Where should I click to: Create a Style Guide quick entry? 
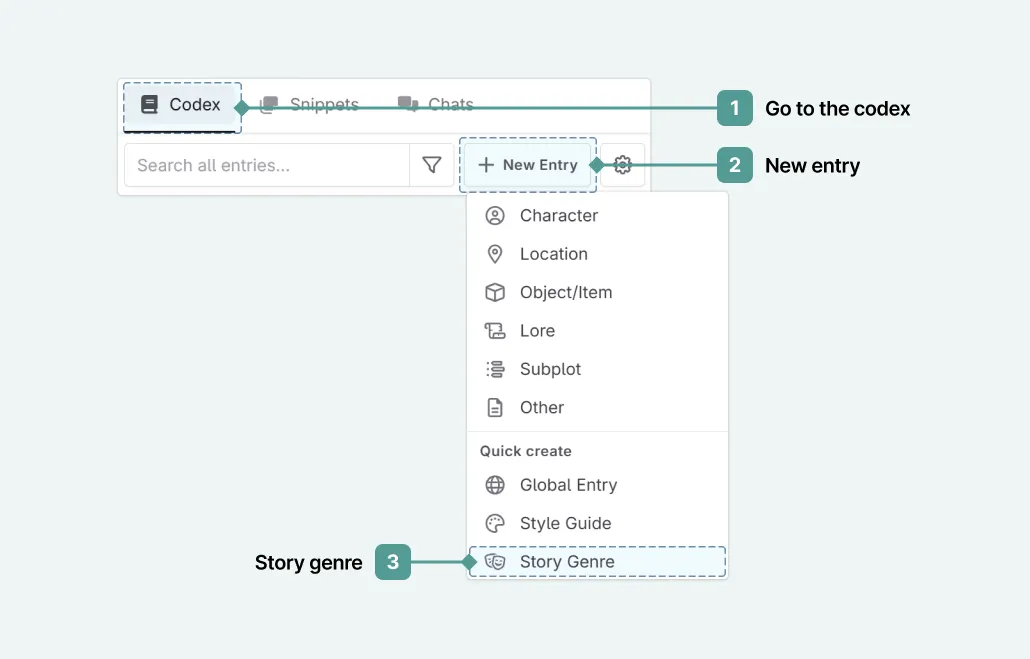pyautogui.click(x=565, y=523)
